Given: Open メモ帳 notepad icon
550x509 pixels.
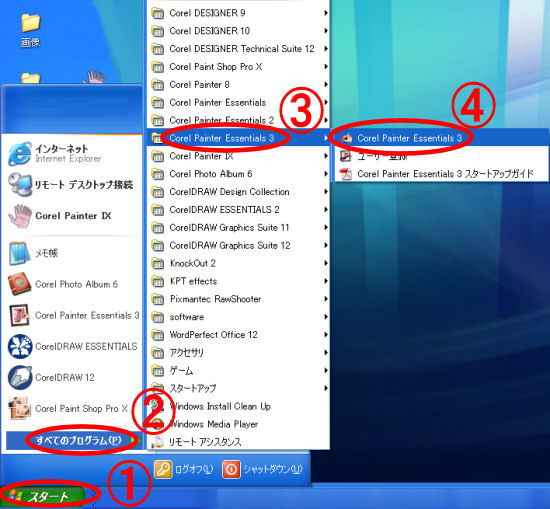Looking at the screenshot, I should click(x=72, y=253).
